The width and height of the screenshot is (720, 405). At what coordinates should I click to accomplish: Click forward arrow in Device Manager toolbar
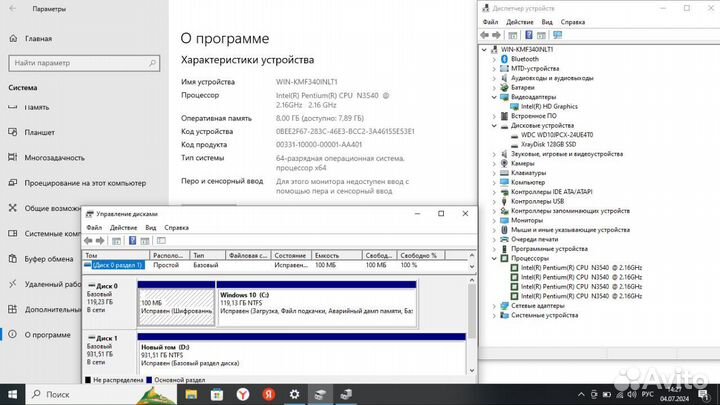496,35
